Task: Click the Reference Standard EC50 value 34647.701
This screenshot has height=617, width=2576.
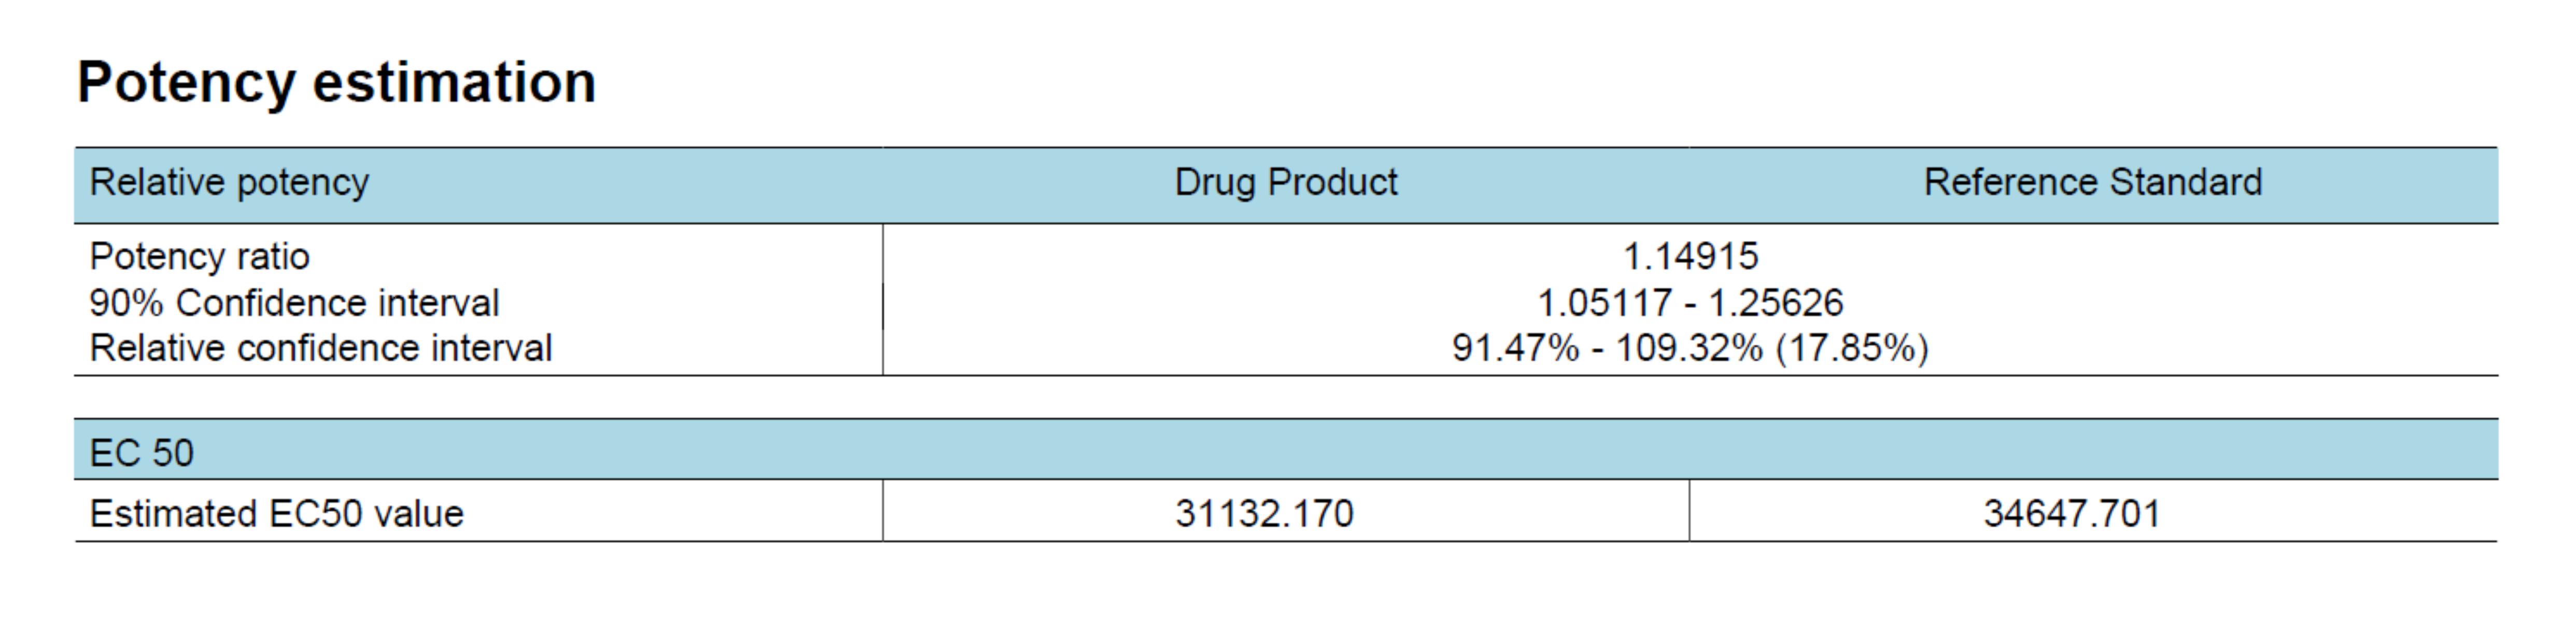Action: coord(2071,514)
